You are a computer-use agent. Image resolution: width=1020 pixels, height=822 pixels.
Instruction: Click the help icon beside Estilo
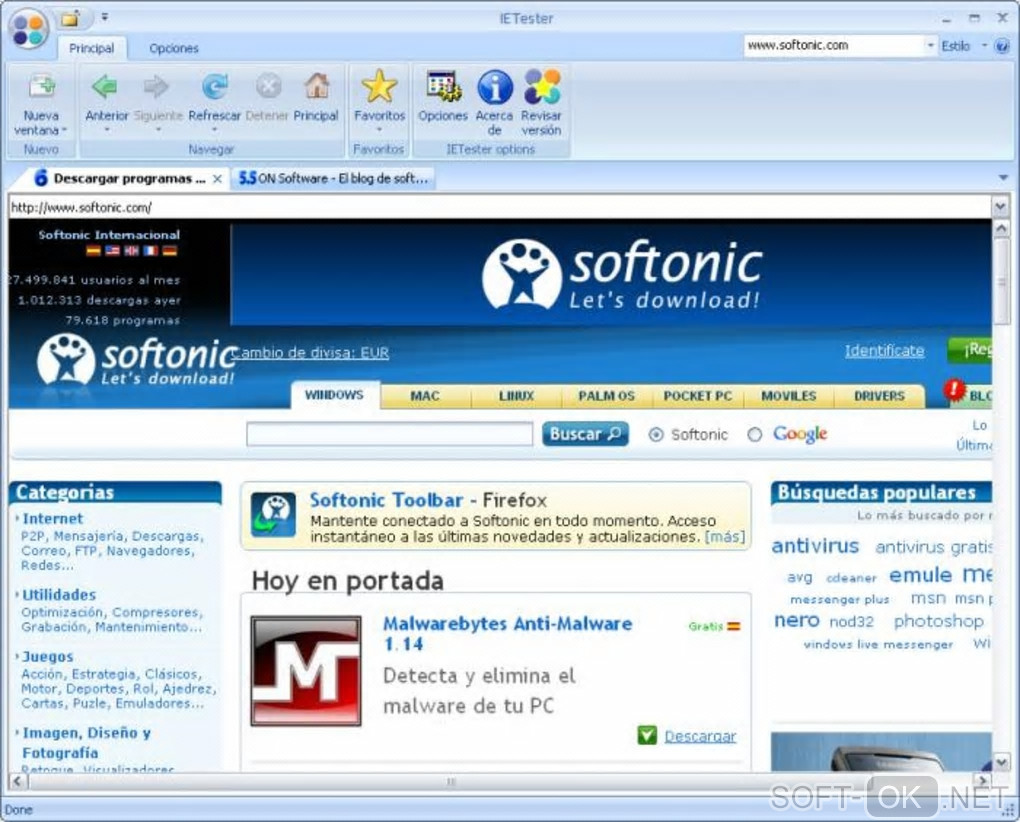(x=1002, y=46)
